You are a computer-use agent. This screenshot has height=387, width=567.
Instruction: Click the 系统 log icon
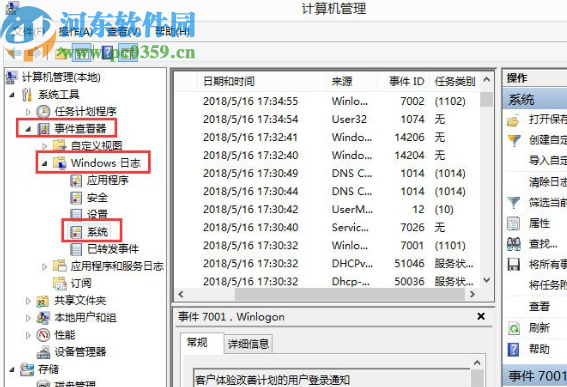pos(76,232)
